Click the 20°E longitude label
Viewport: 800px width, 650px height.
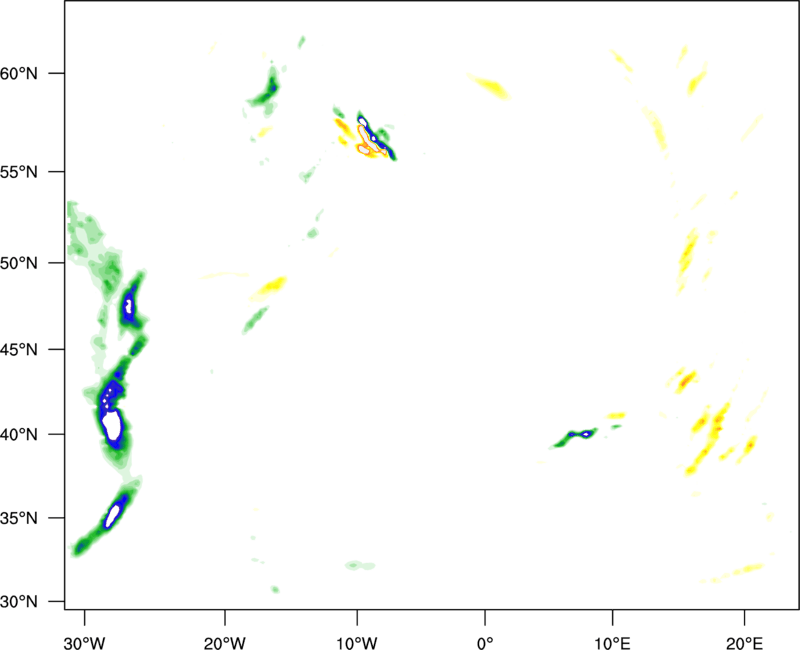coord(744,643)
